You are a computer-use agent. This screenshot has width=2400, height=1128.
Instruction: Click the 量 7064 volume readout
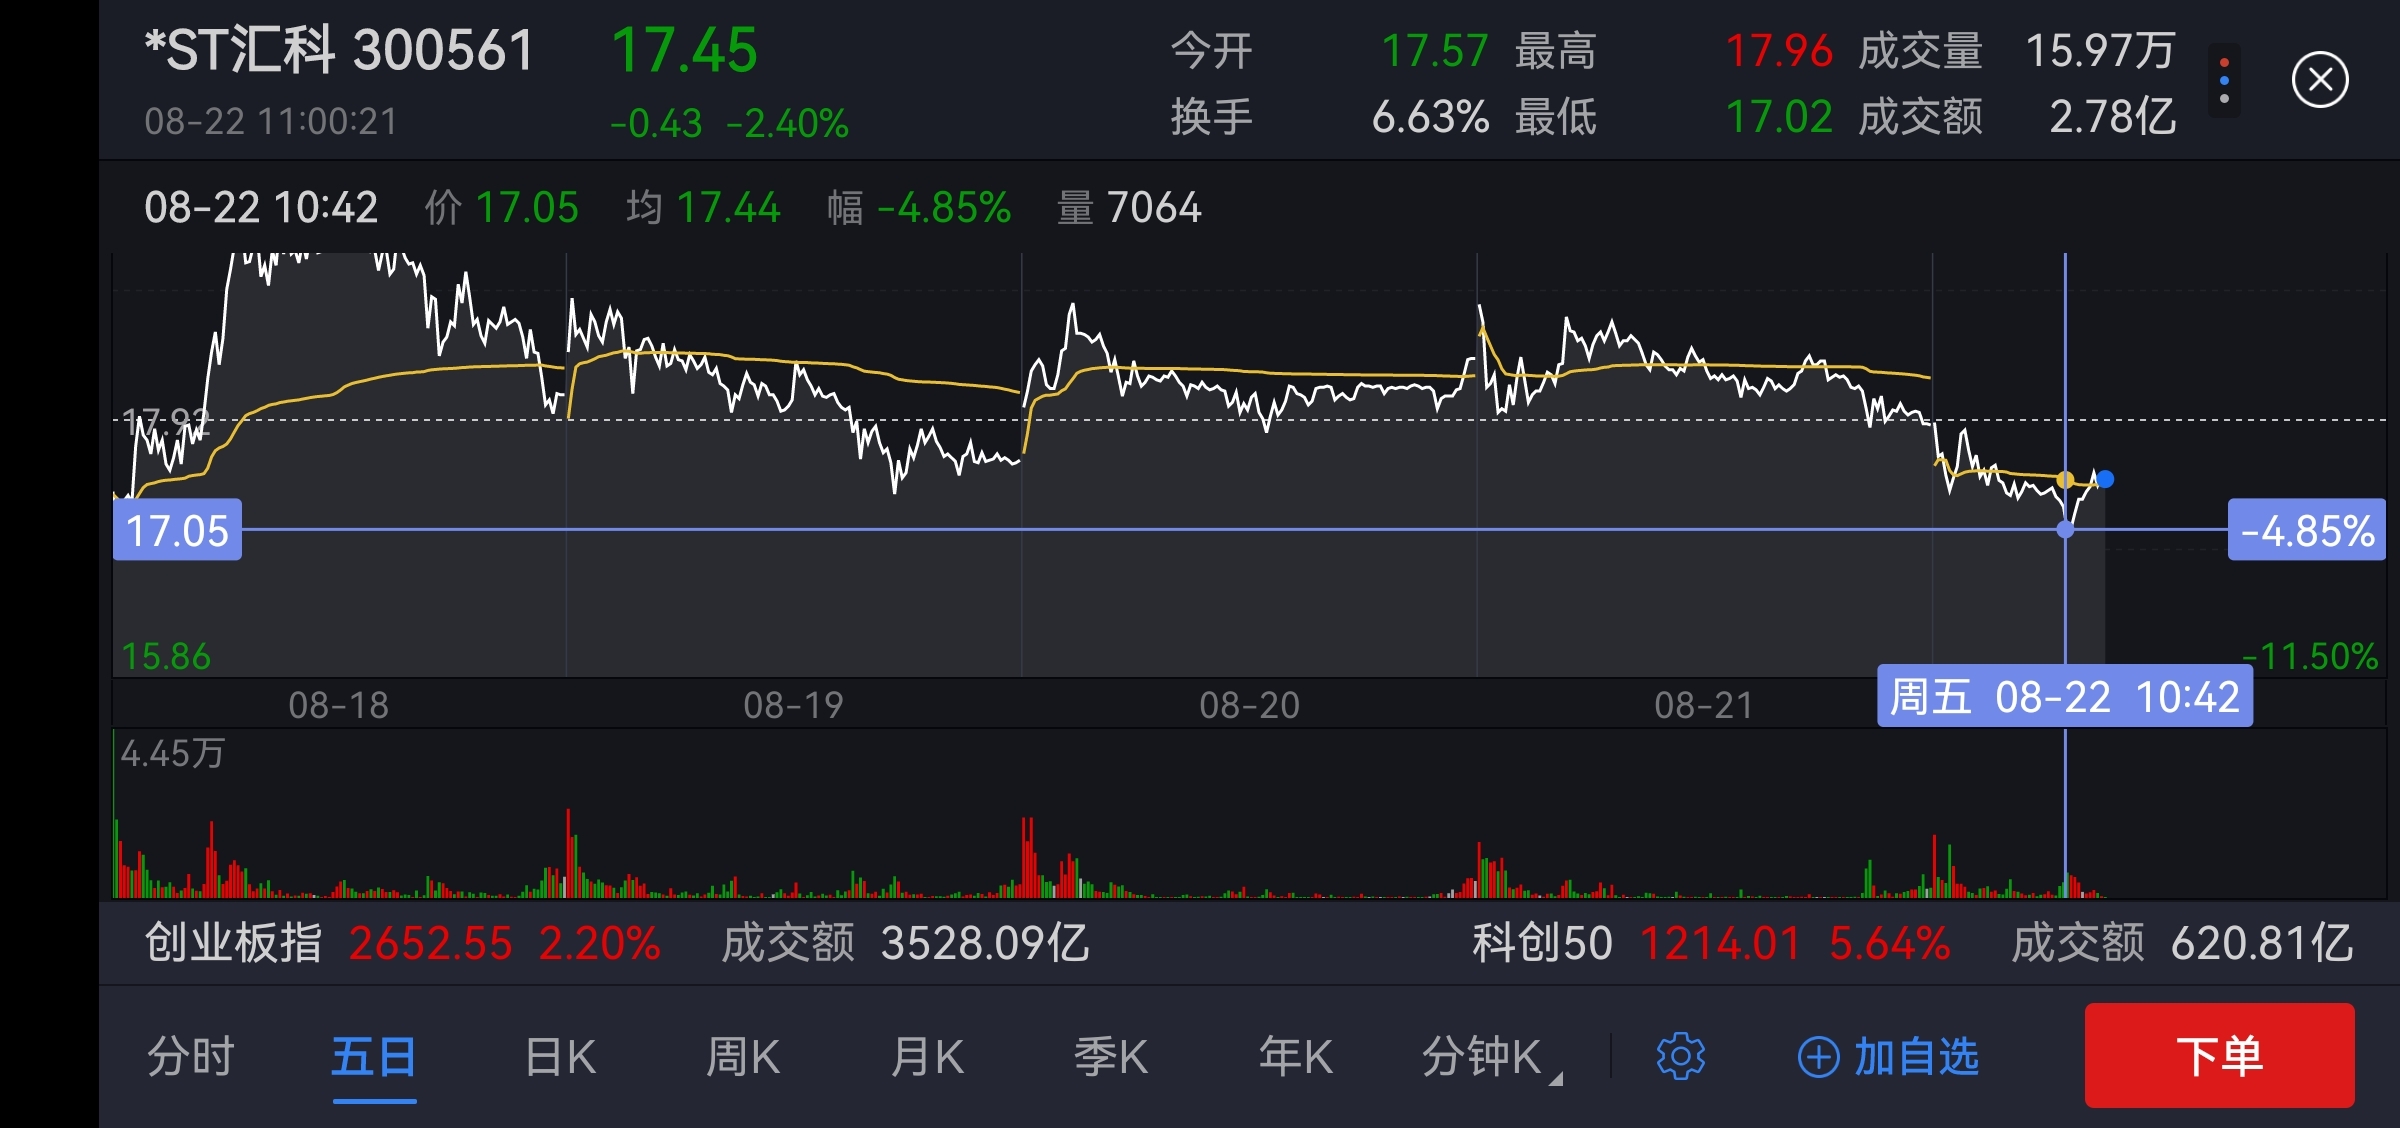click(x=1129, y=208)
